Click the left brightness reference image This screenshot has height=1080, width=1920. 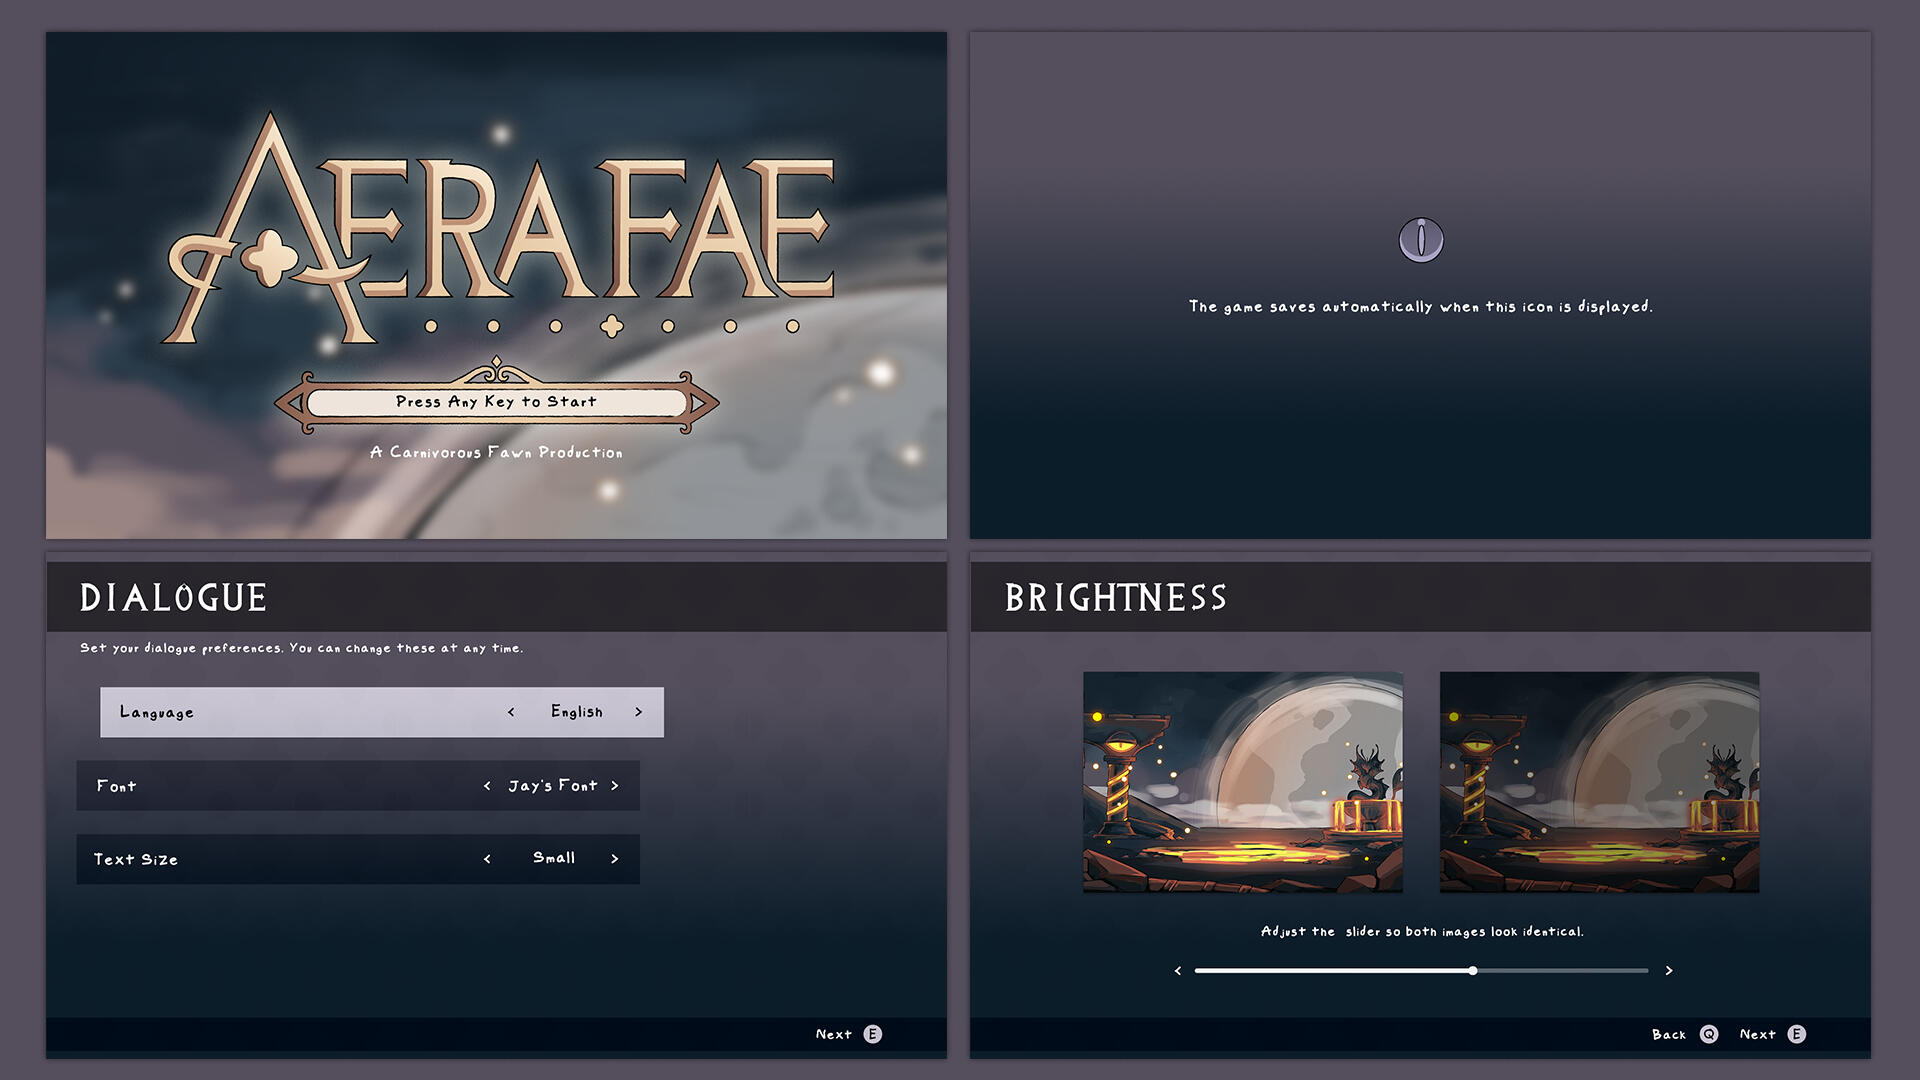1243,782
